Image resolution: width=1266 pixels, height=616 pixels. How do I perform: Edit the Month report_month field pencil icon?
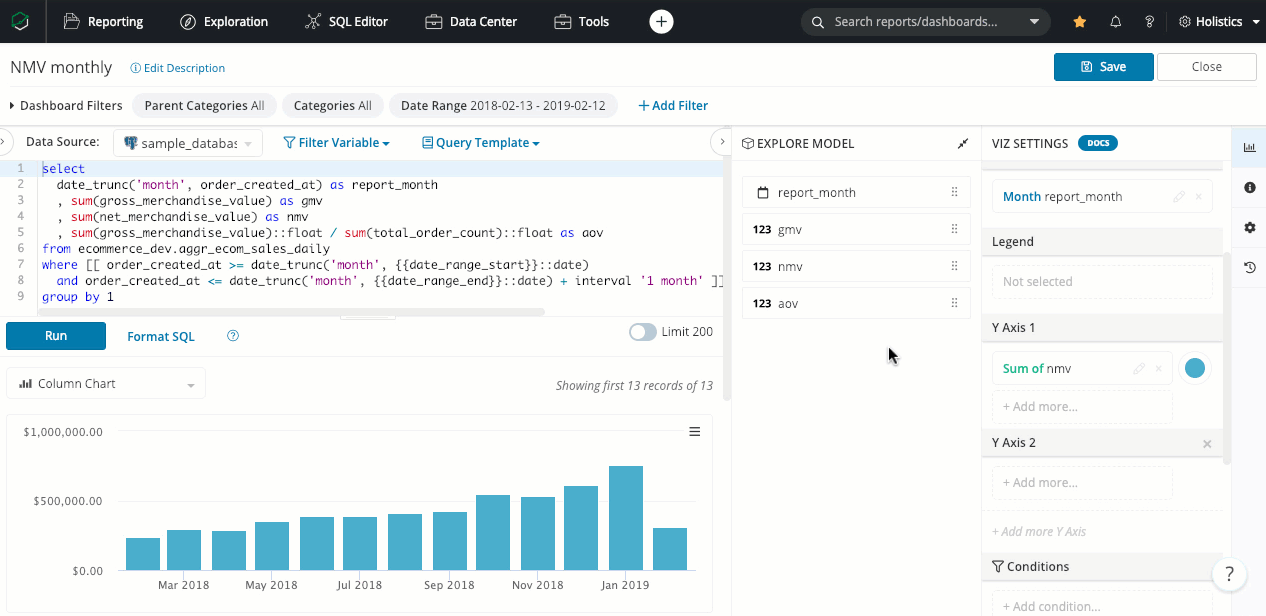click(x=1180, y=197)
